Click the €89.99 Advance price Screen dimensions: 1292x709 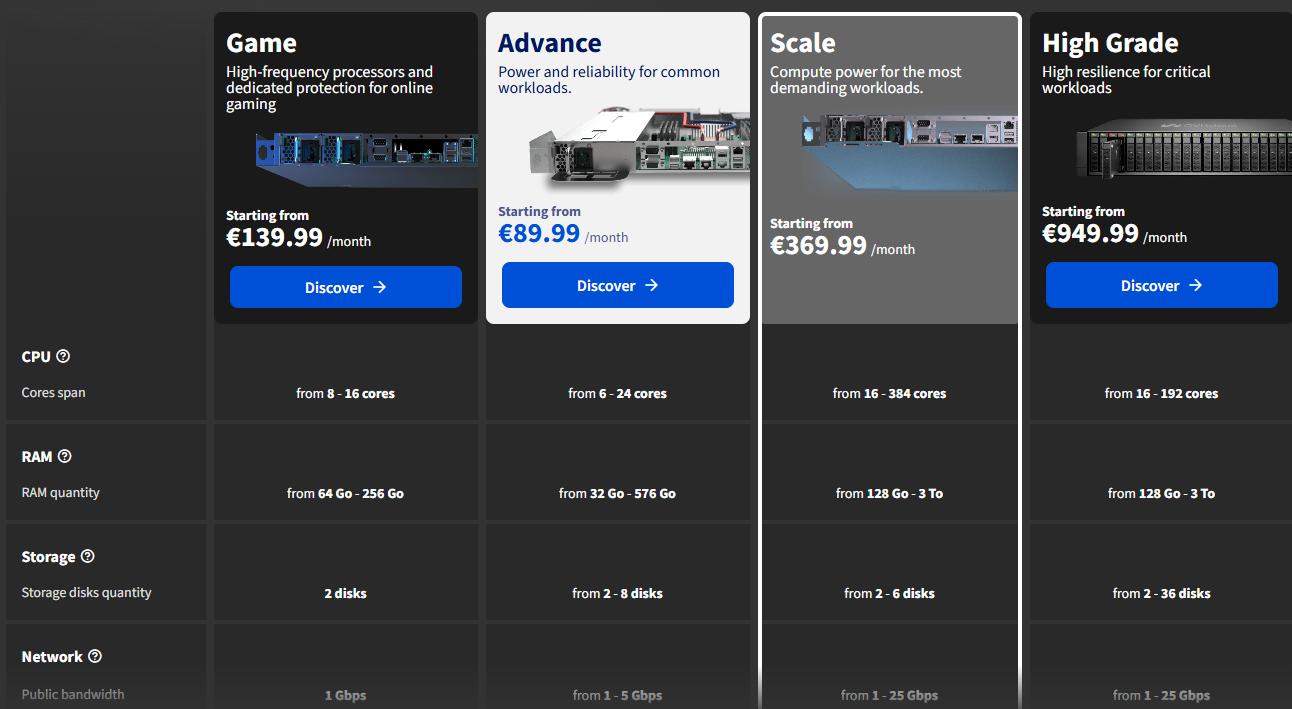[x=539, y=233]
